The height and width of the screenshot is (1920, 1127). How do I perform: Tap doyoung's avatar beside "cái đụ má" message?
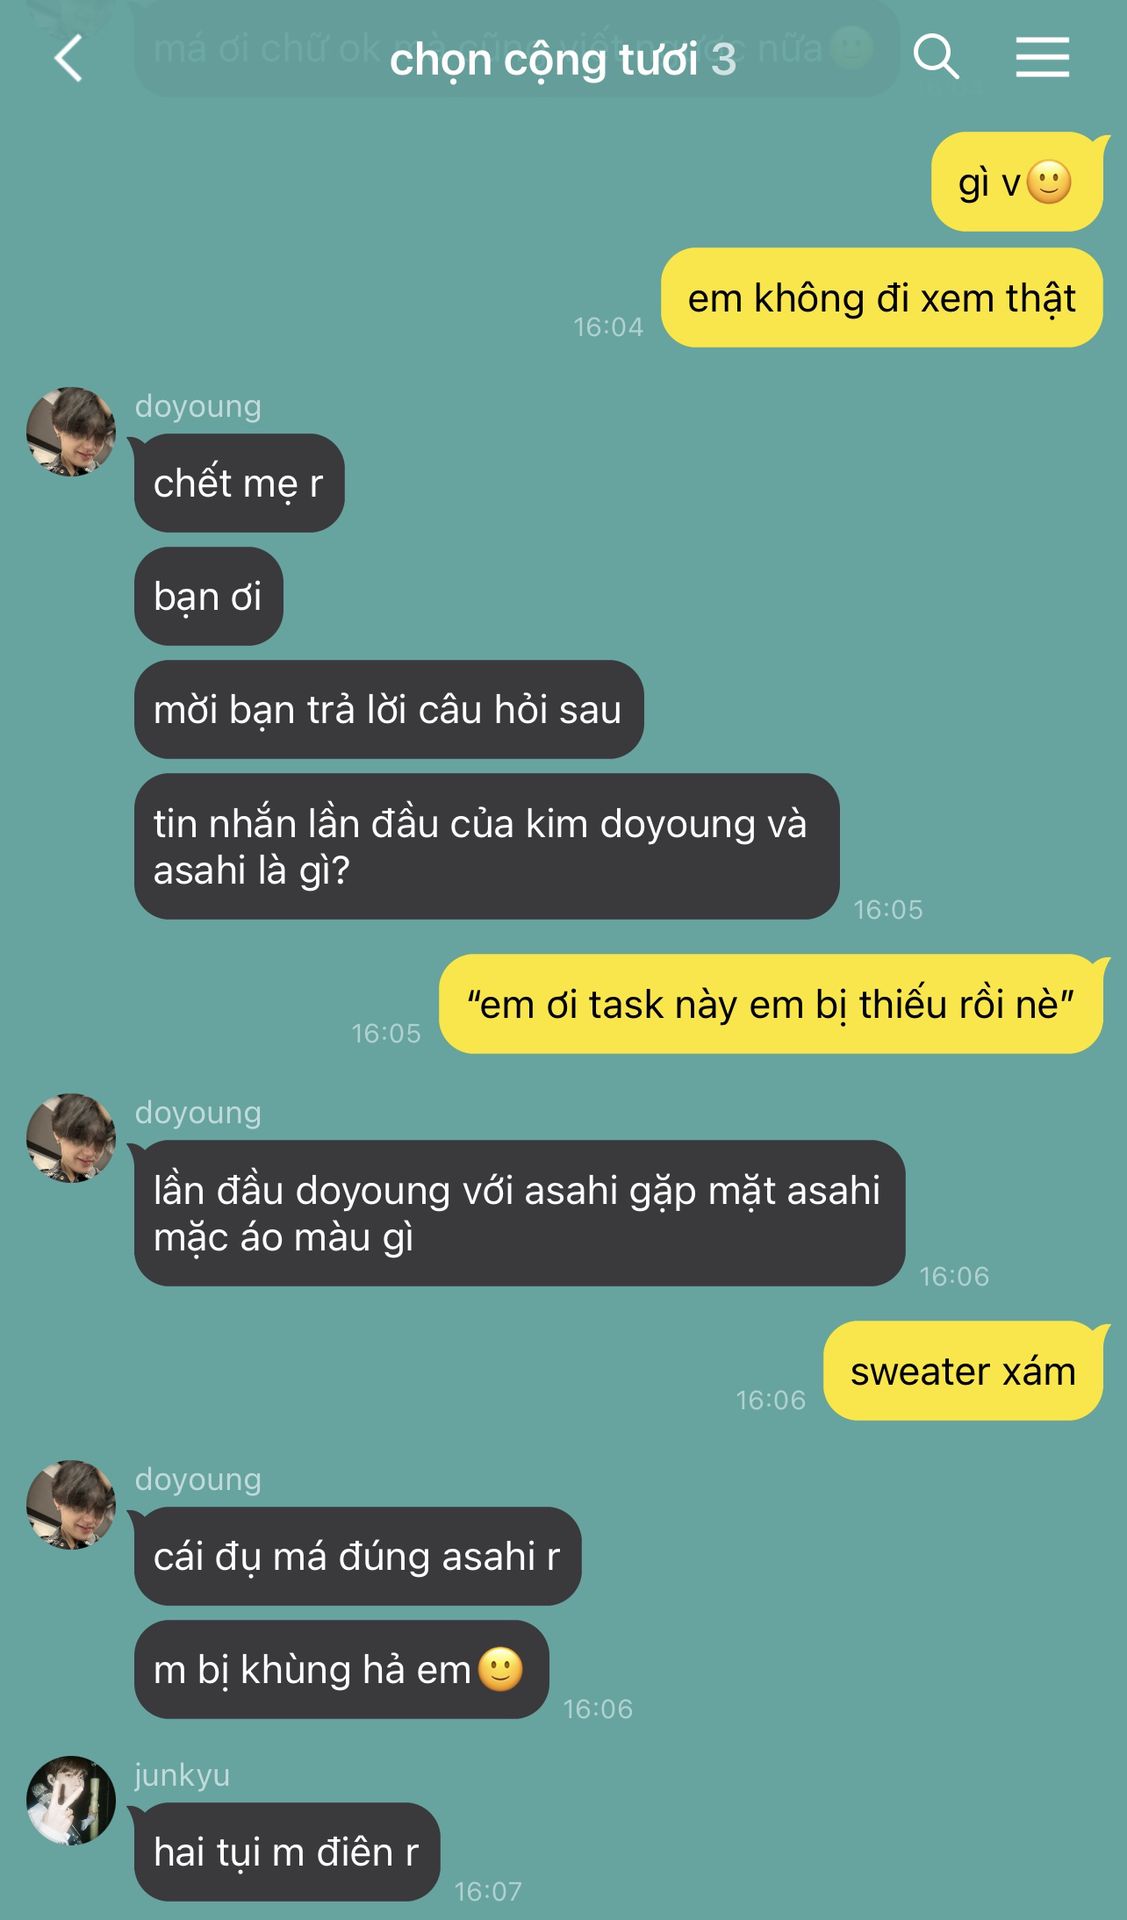click(71, 1505)
